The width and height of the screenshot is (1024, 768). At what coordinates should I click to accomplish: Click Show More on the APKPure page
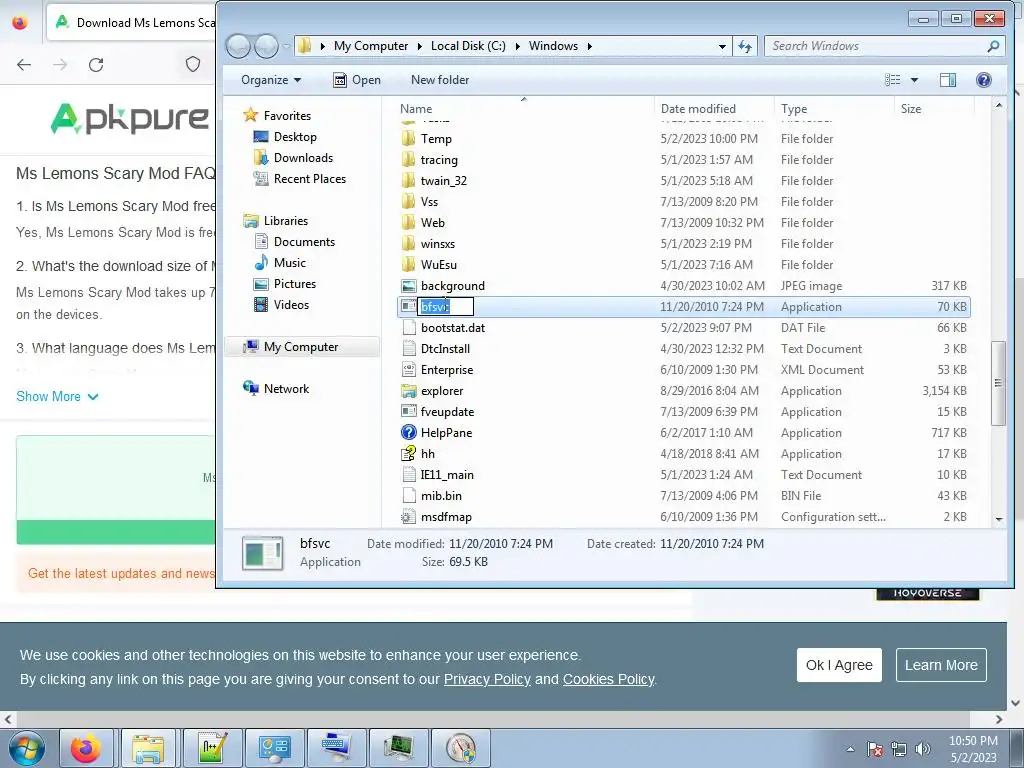click(57, 396)
